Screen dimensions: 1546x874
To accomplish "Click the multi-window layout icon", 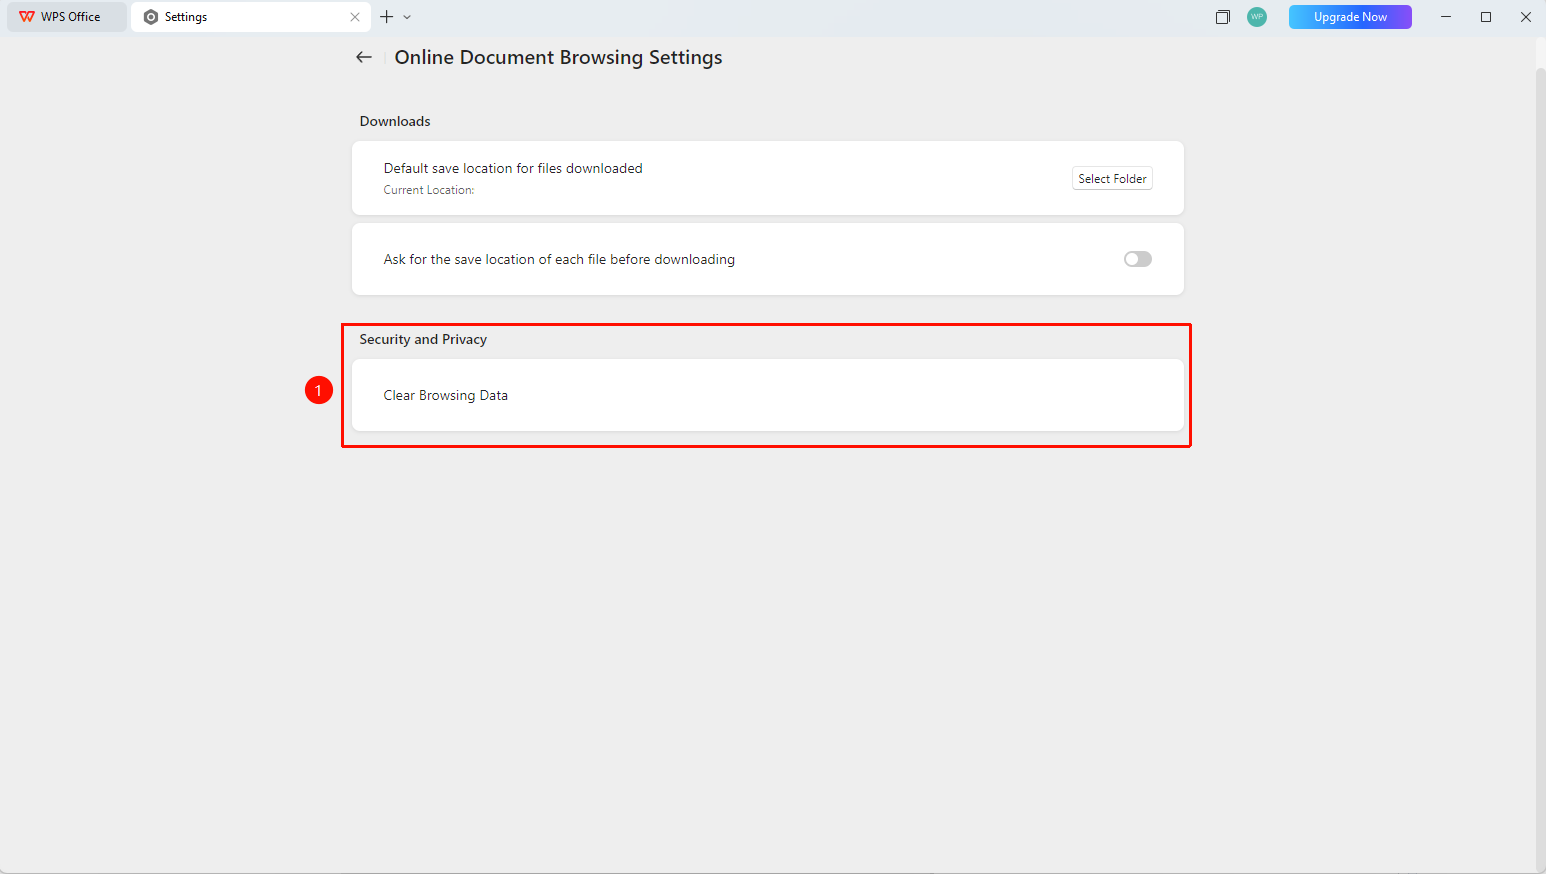I will pyautogui.click(x=1222, y=17).
